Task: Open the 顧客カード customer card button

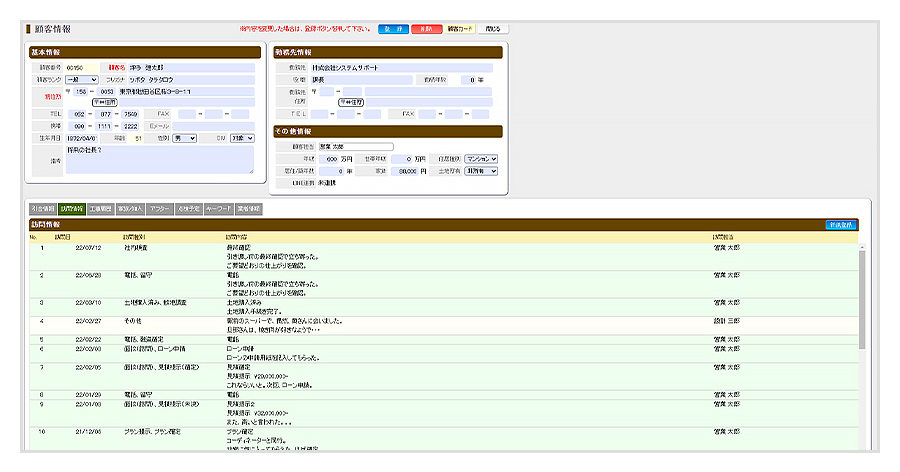Action: pos(460,29)
